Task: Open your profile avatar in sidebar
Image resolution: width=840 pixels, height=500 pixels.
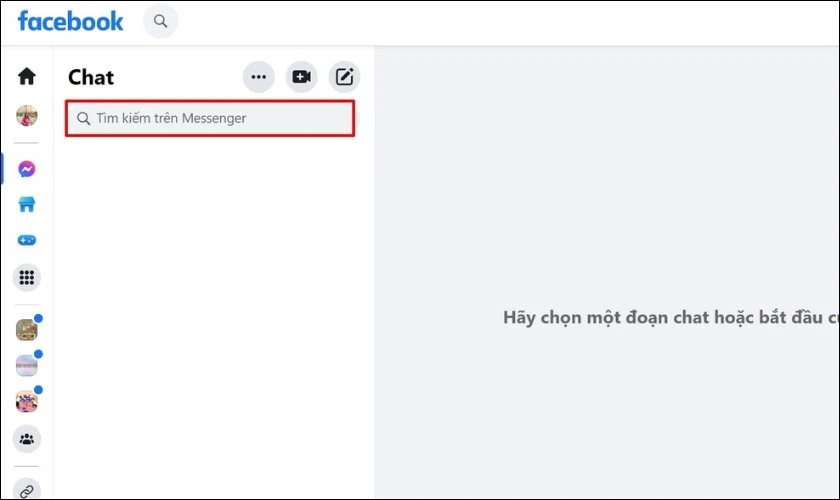Action: click(27, 115)
